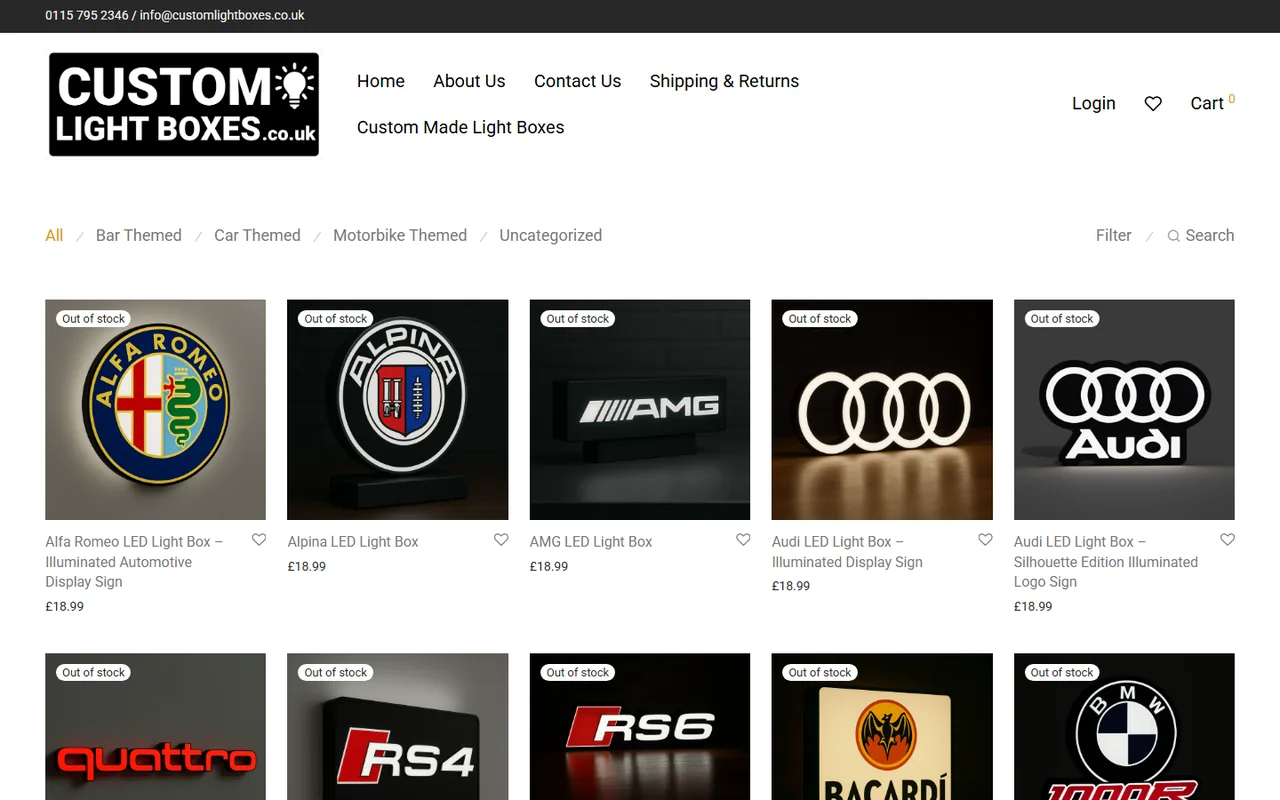Click the AMG £18.99 price
This screenshot has width=1280, height=800.
click(x=549, y=566)
